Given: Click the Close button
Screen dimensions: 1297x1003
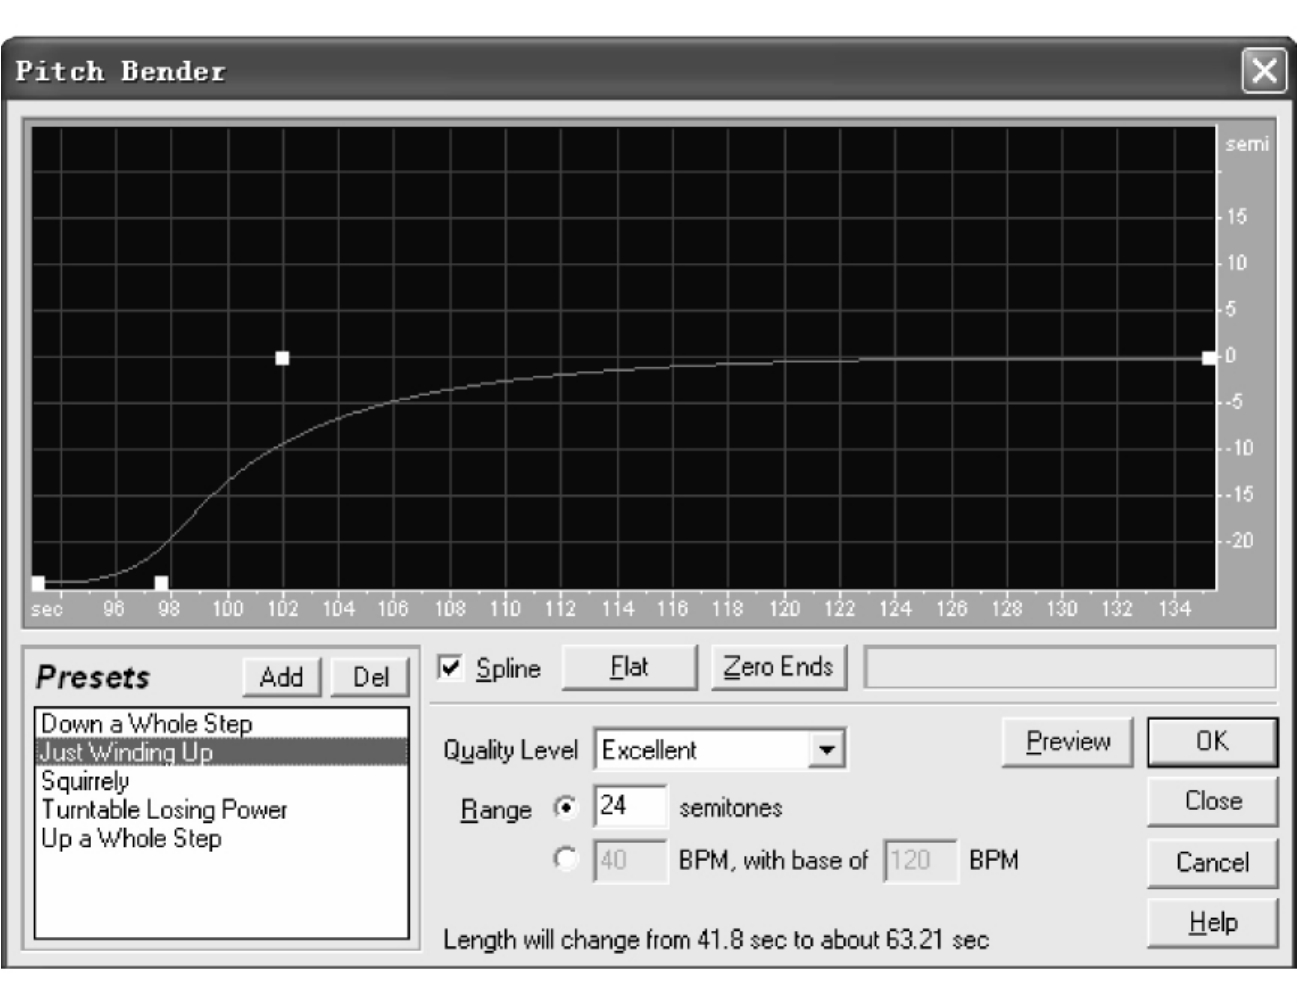Looking at the screenshot, I should (x=1212, y=801).
